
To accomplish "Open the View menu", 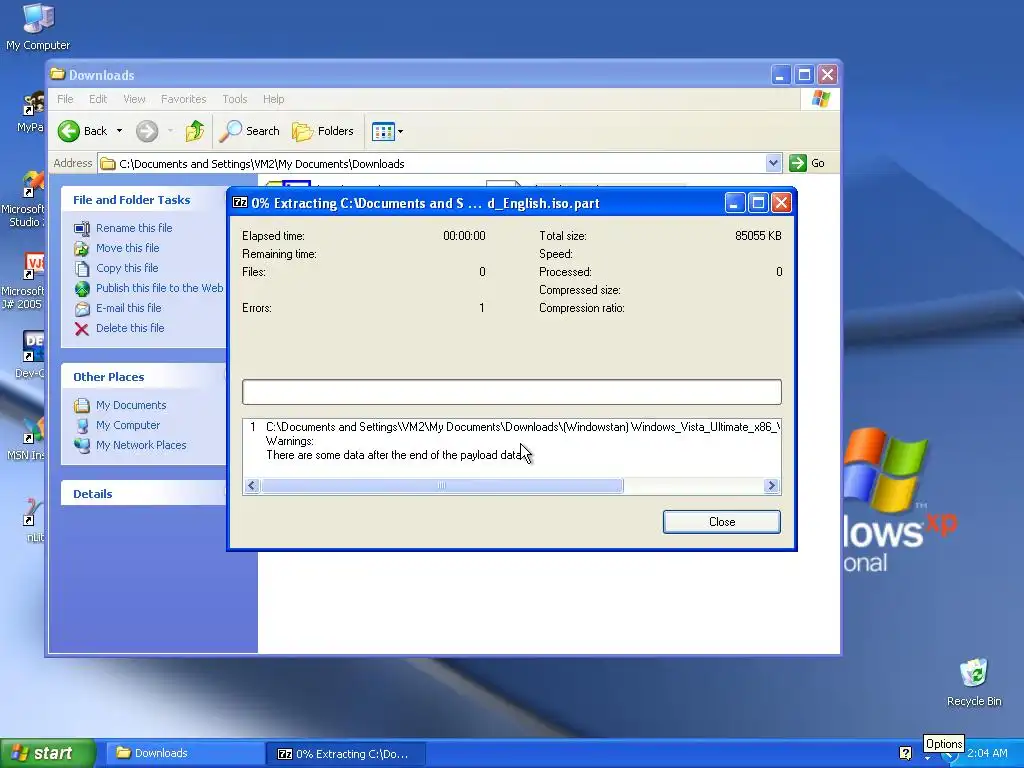I will (134, 99).
